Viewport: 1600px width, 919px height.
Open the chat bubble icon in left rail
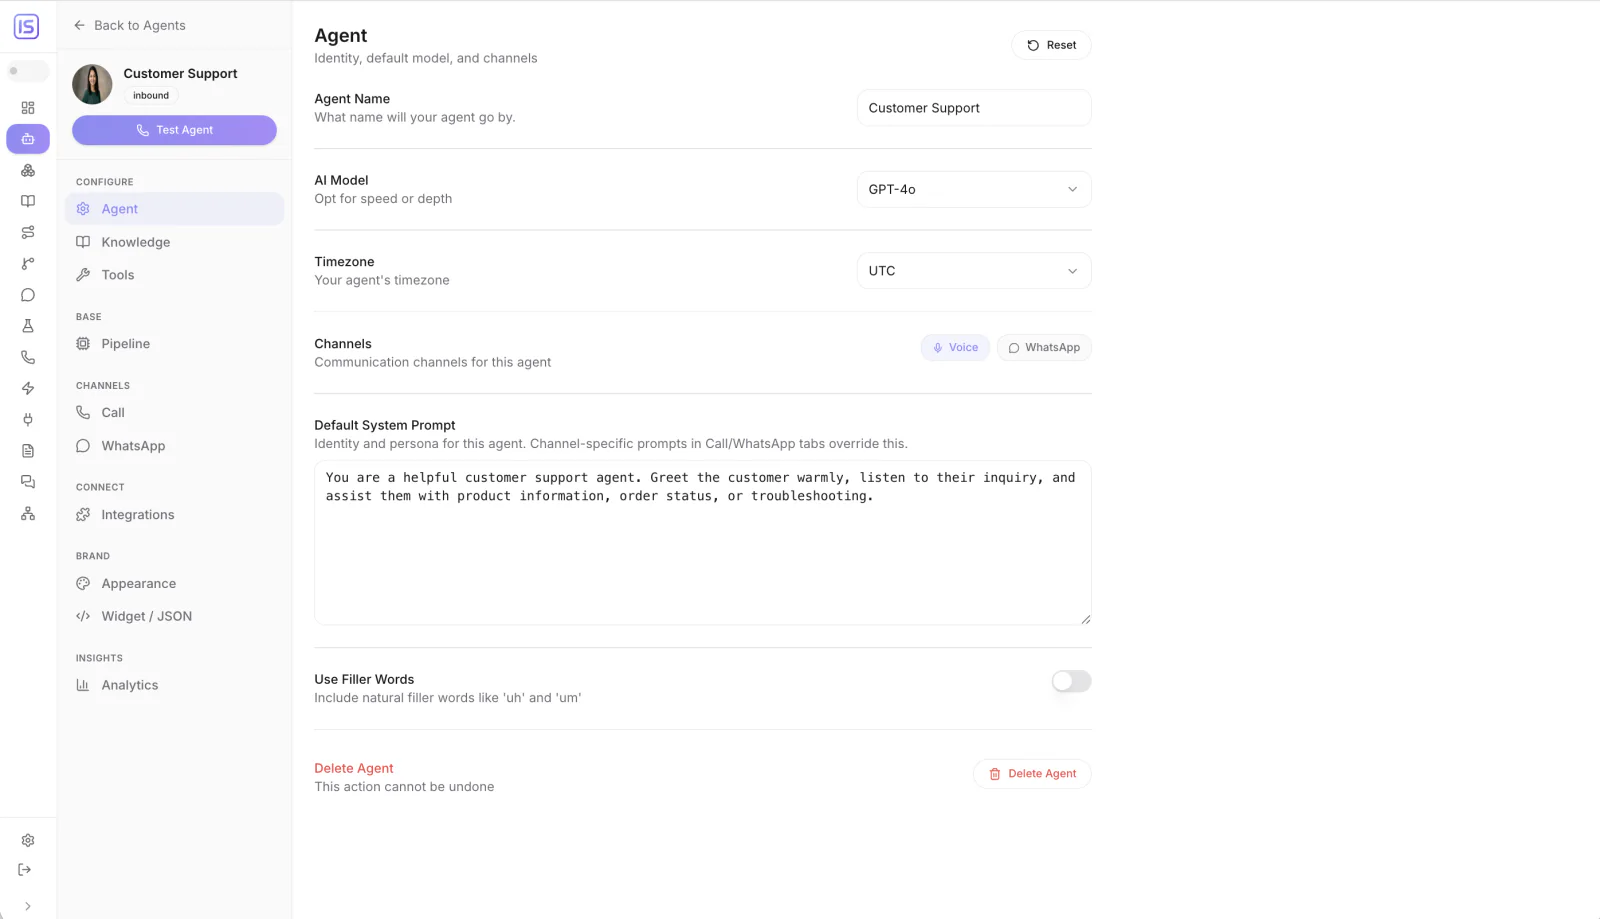pos(28,295)
